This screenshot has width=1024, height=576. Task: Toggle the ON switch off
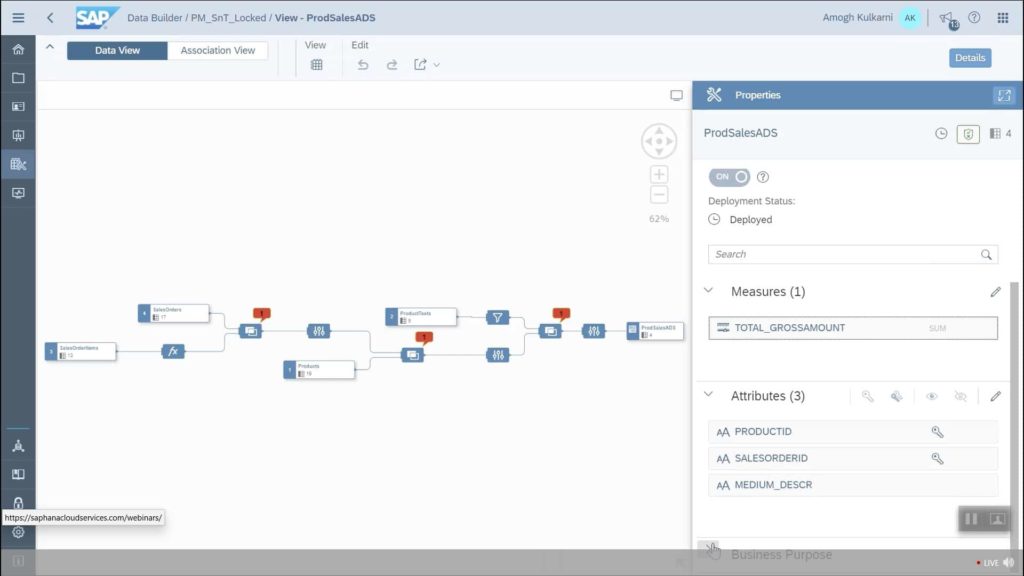729,177
